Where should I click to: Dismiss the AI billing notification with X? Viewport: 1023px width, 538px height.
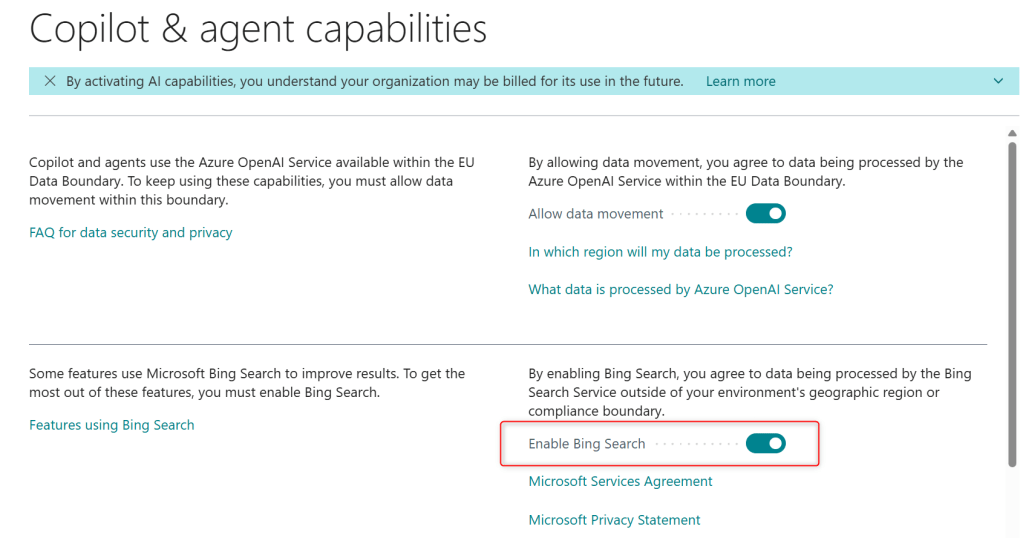(50, 81)
